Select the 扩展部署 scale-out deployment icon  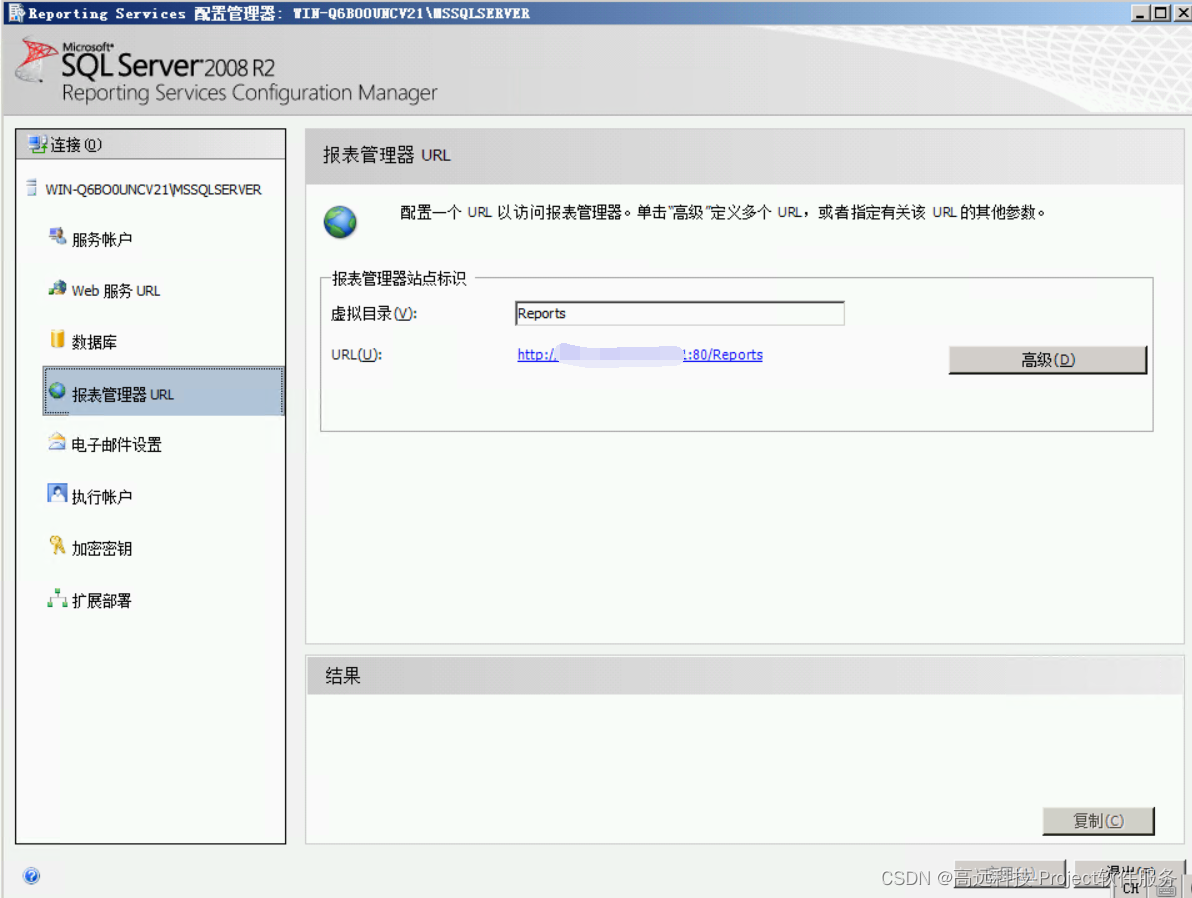click(x=57, y=598)
